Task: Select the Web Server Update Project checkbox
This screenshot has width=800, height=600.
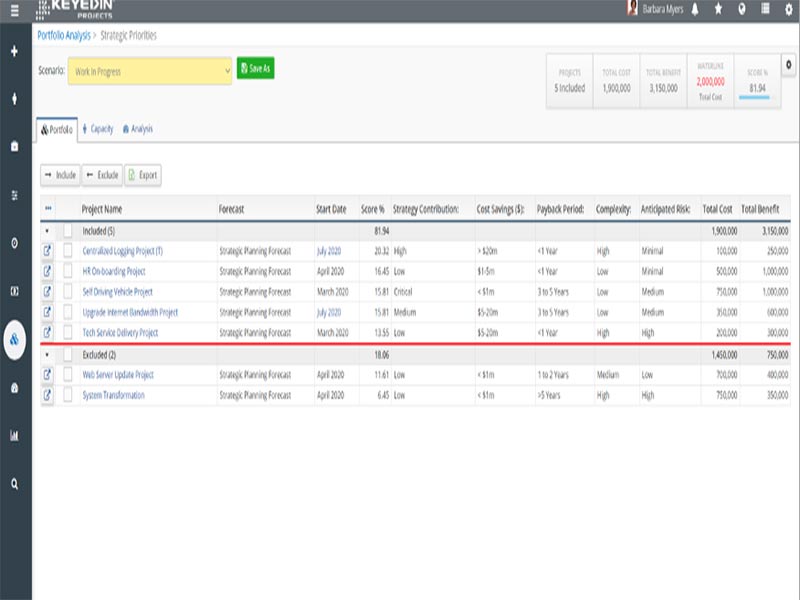Action: (68, 375)
